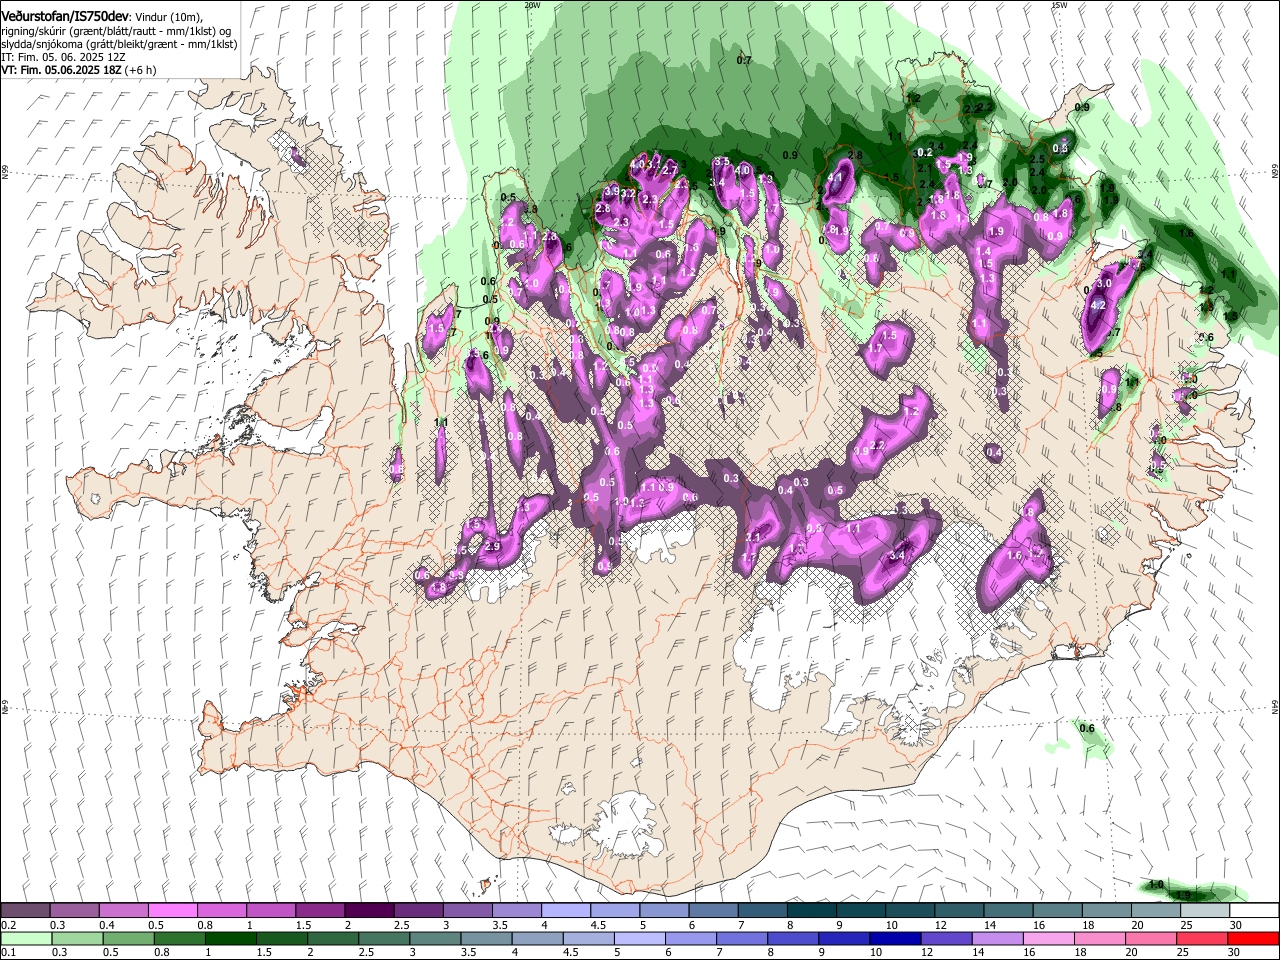Pick the light lilac 14–16 rain swatch

click(997, 938)
